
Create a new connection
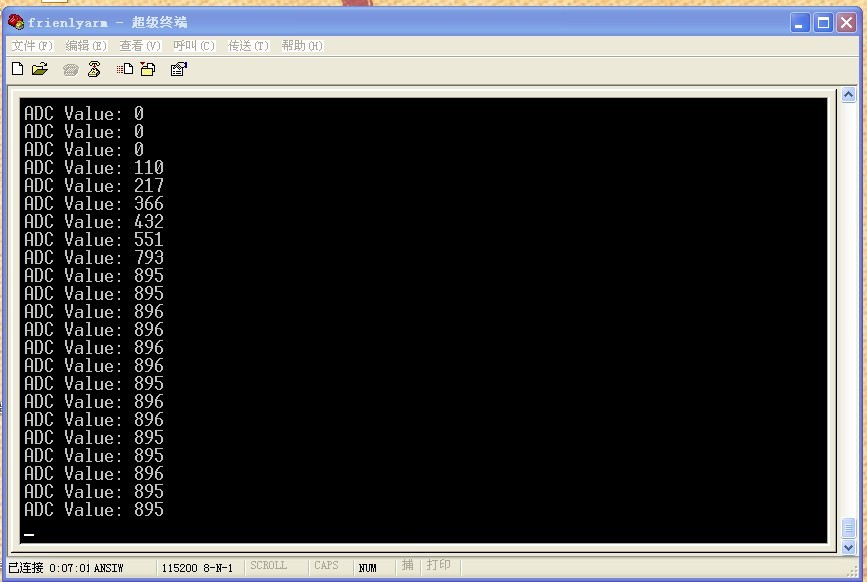[x=16, y=69]
